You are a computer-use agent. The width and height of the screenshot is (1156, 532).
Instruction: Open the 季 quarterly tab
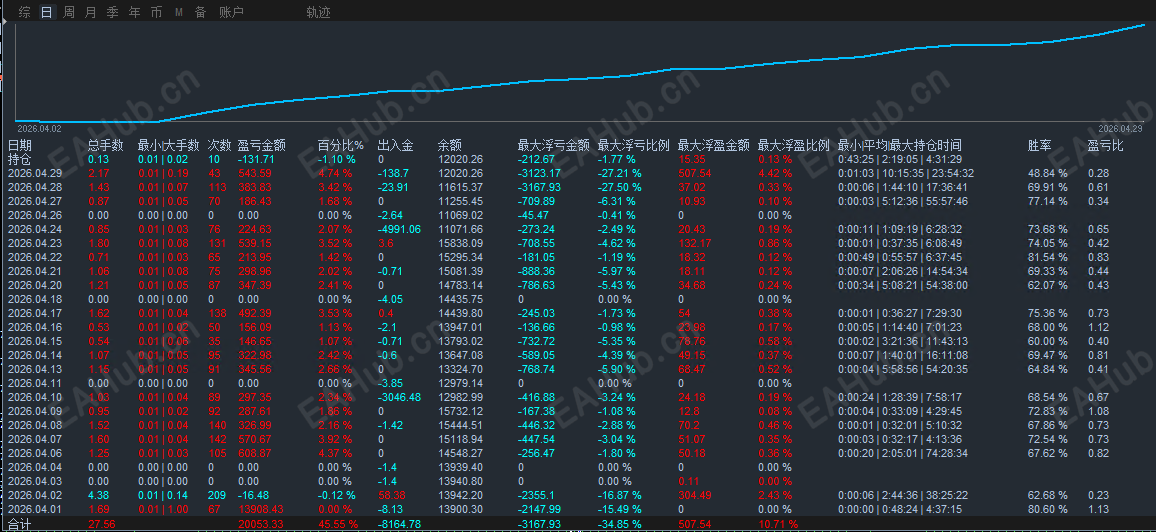coord(112,12)
